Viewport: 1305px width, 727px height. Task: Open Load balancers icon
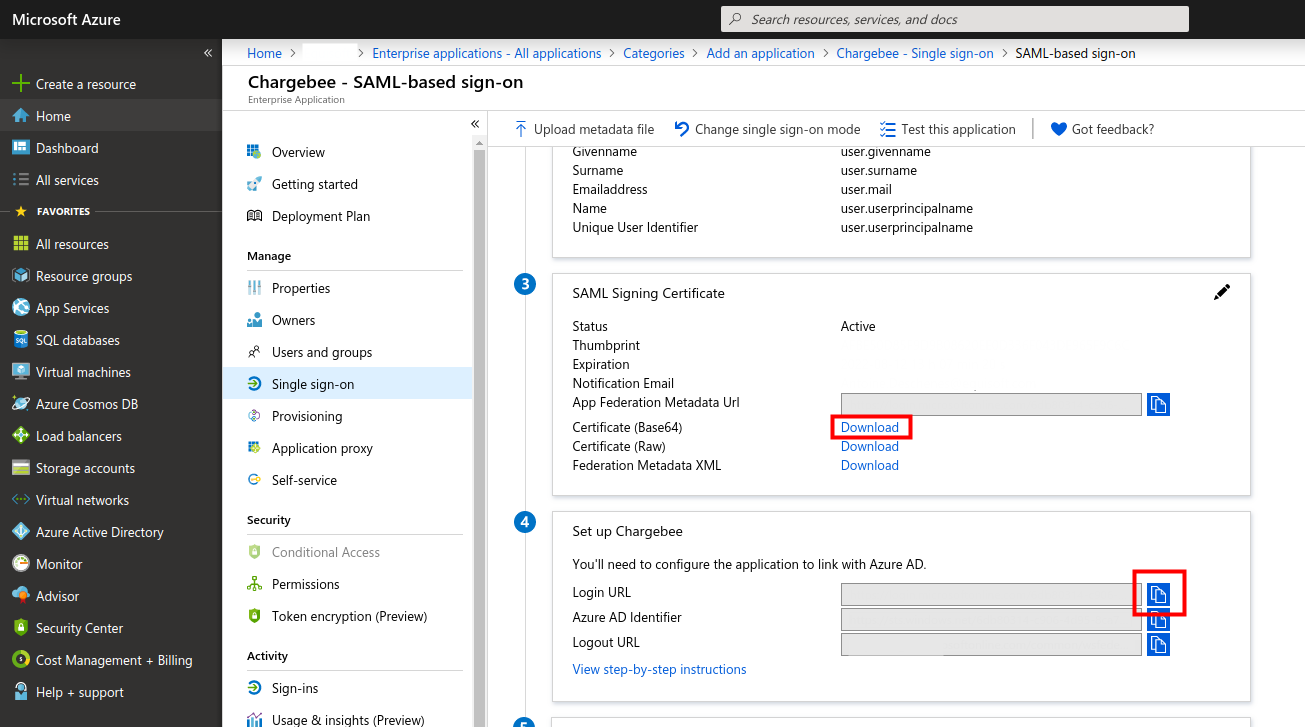click(x=20, y=436)
